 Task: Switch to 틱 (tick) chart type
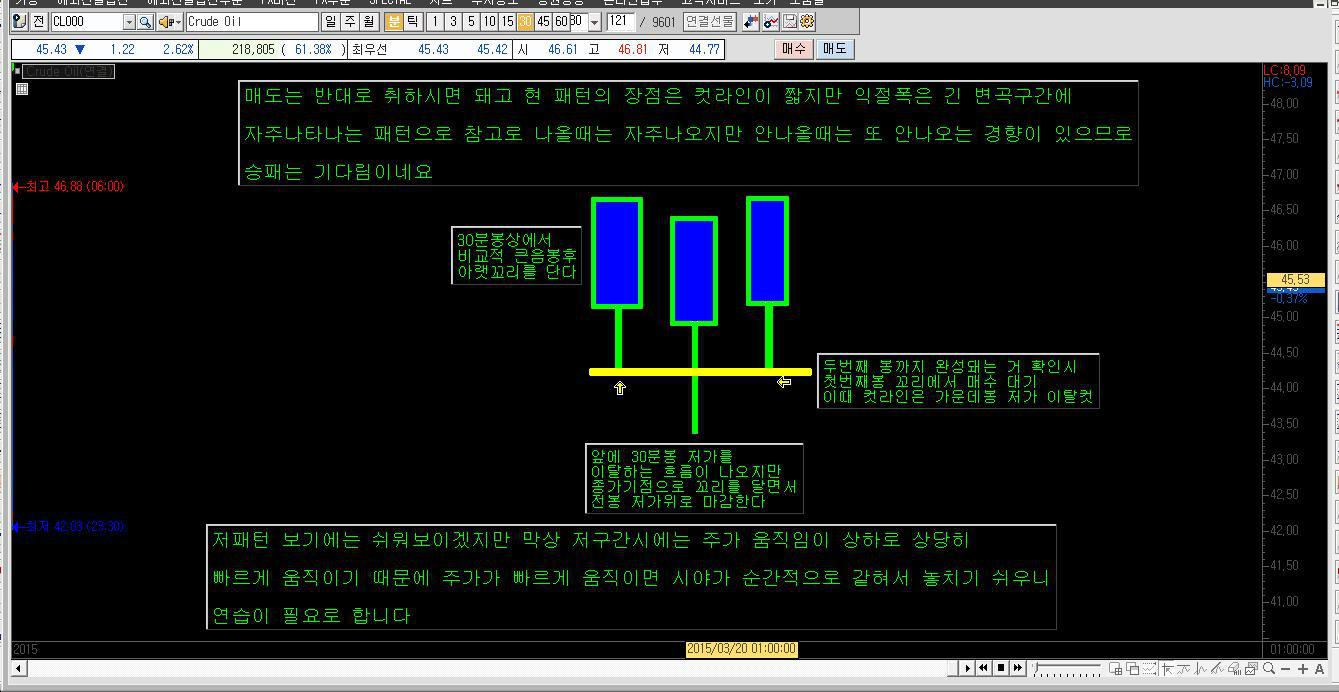[412, 21]
